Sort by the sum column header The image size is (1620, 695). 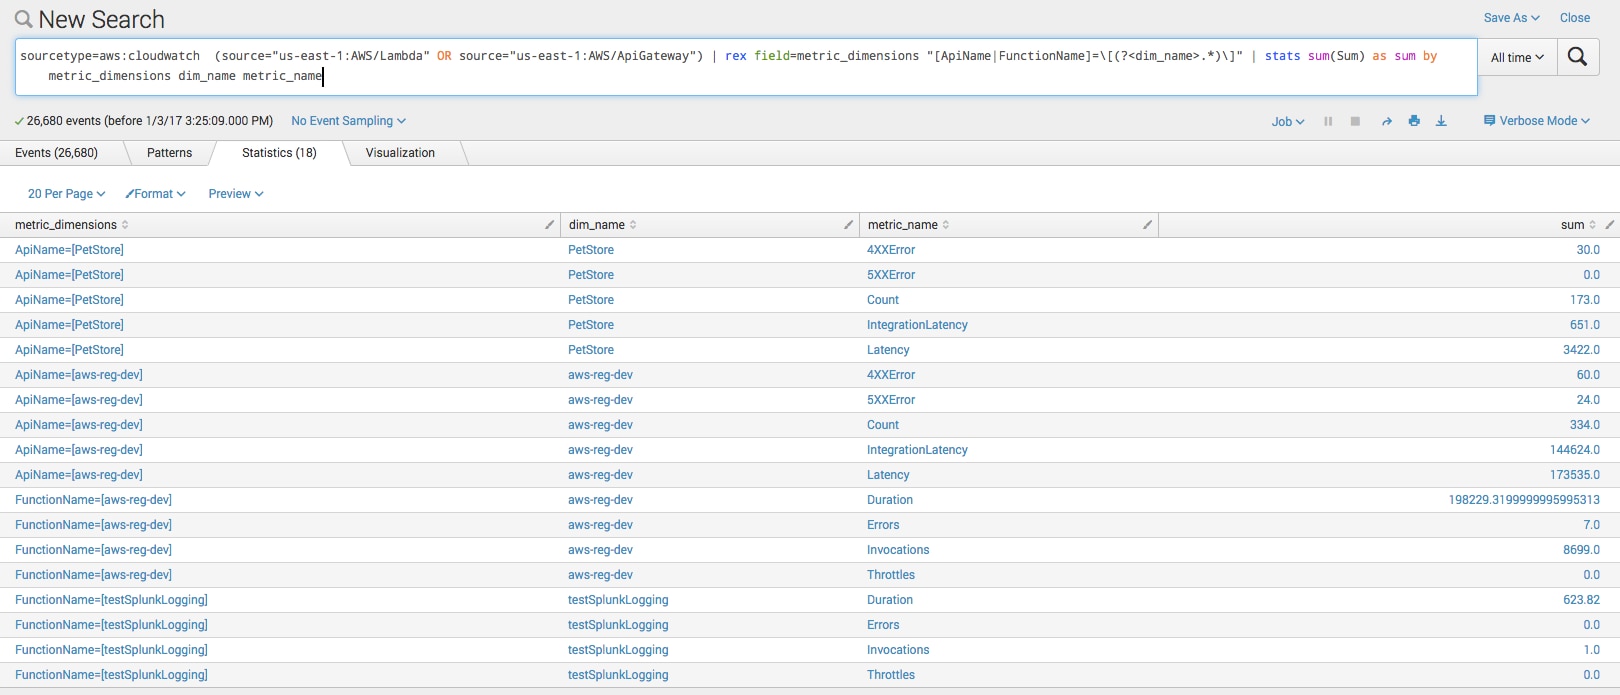(x=1572, y=225)
